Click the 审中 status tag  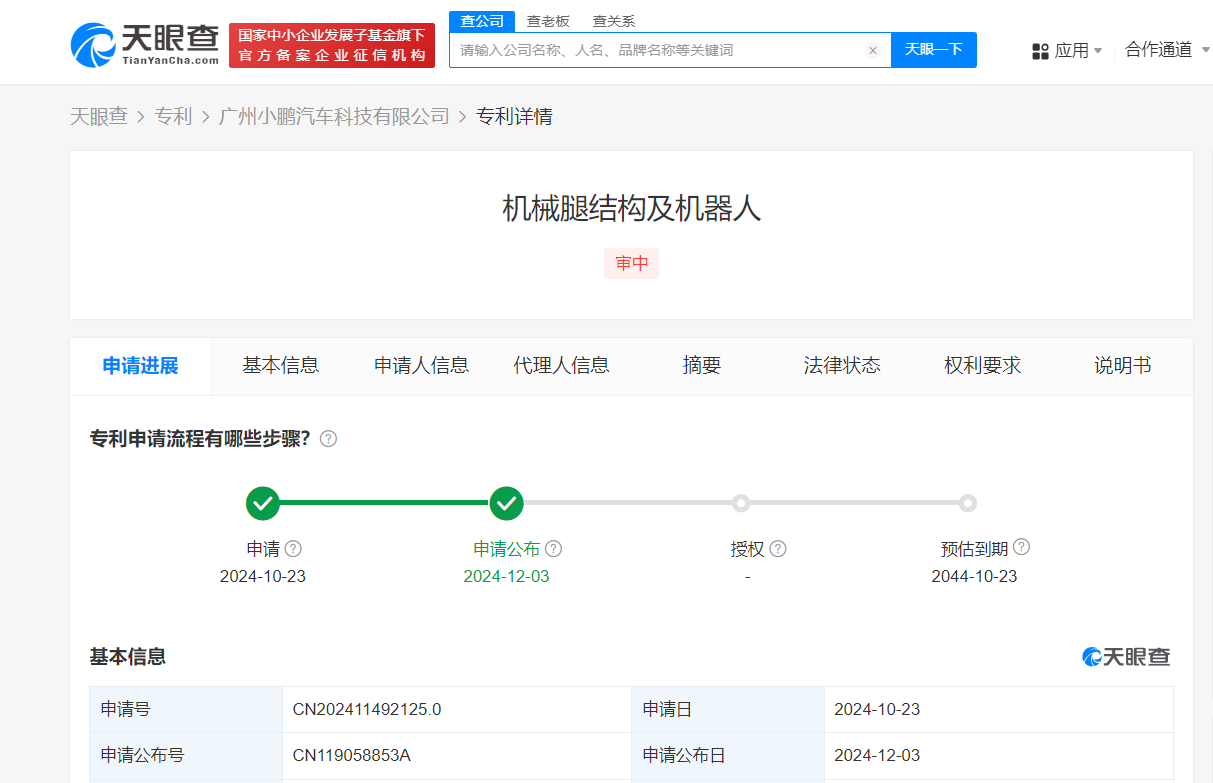tap(632, 264)
